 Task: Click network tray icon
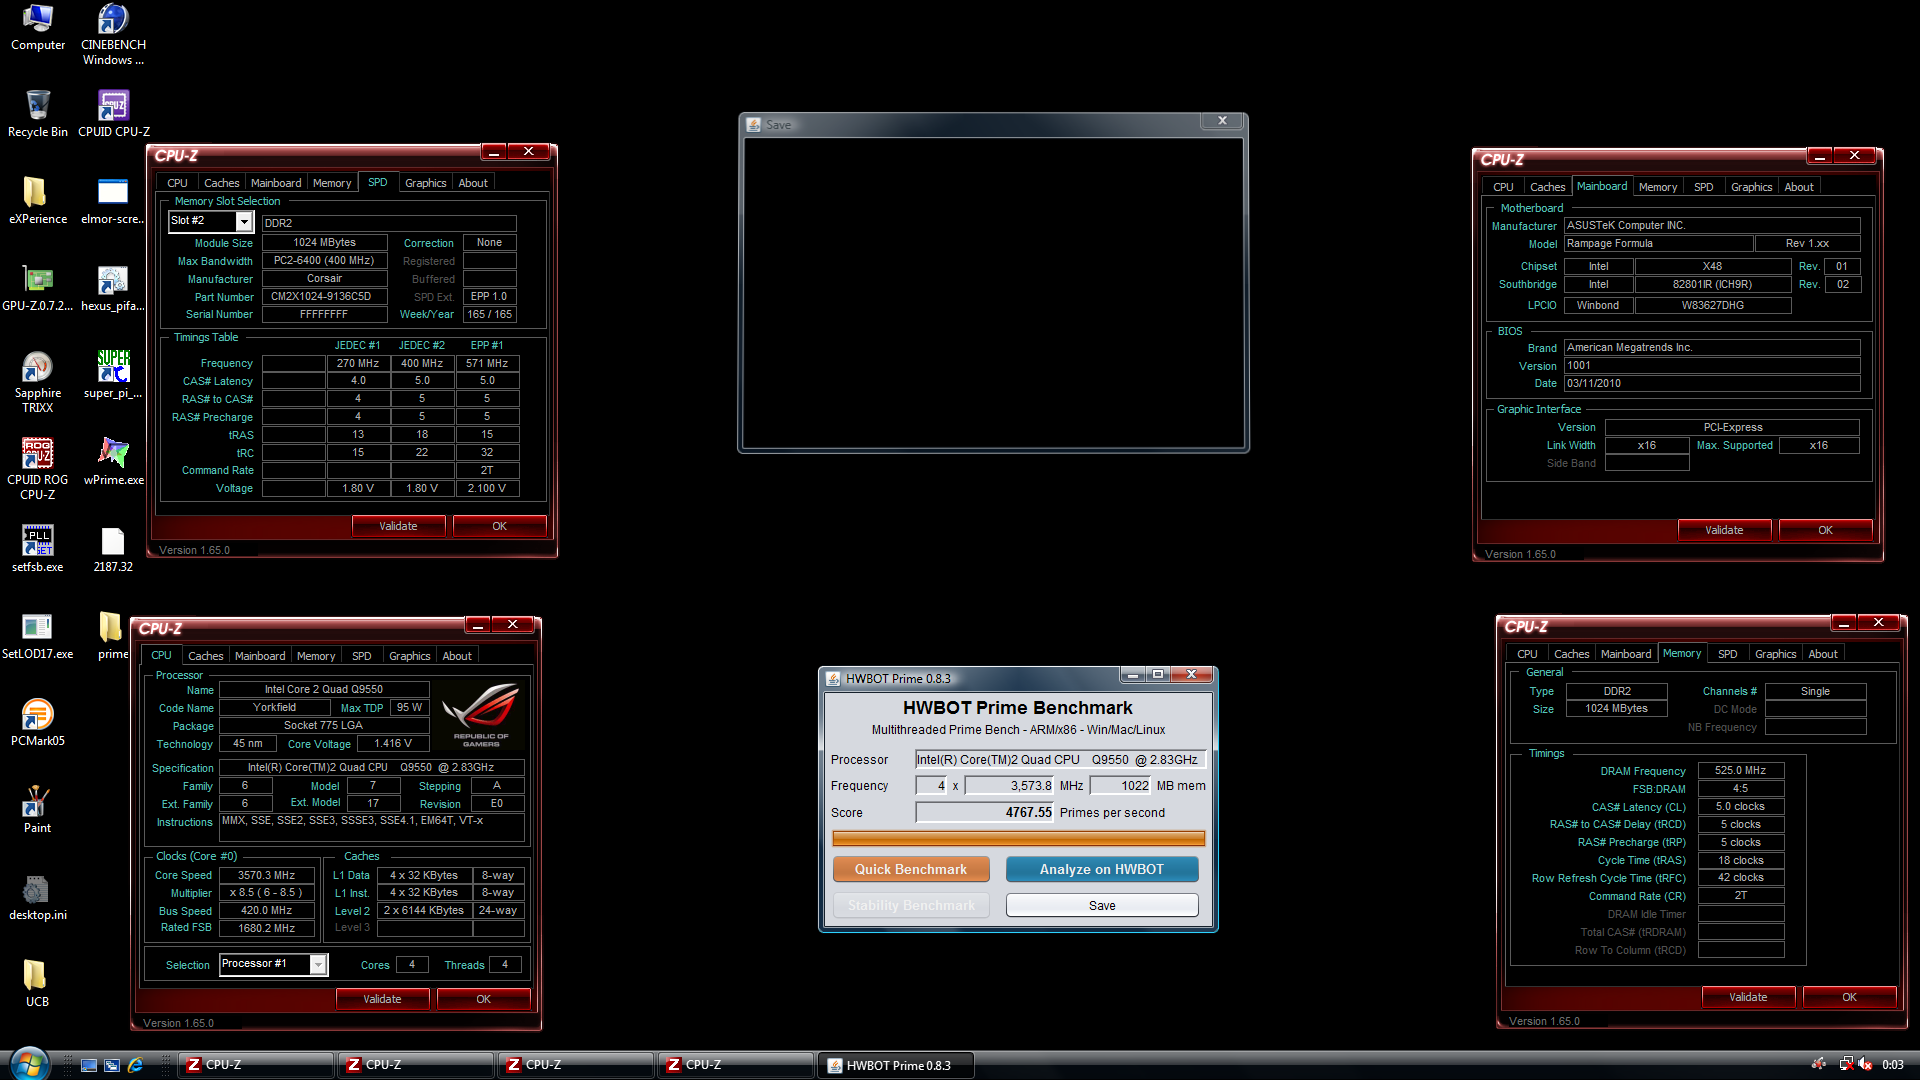coord(1846,1065)
